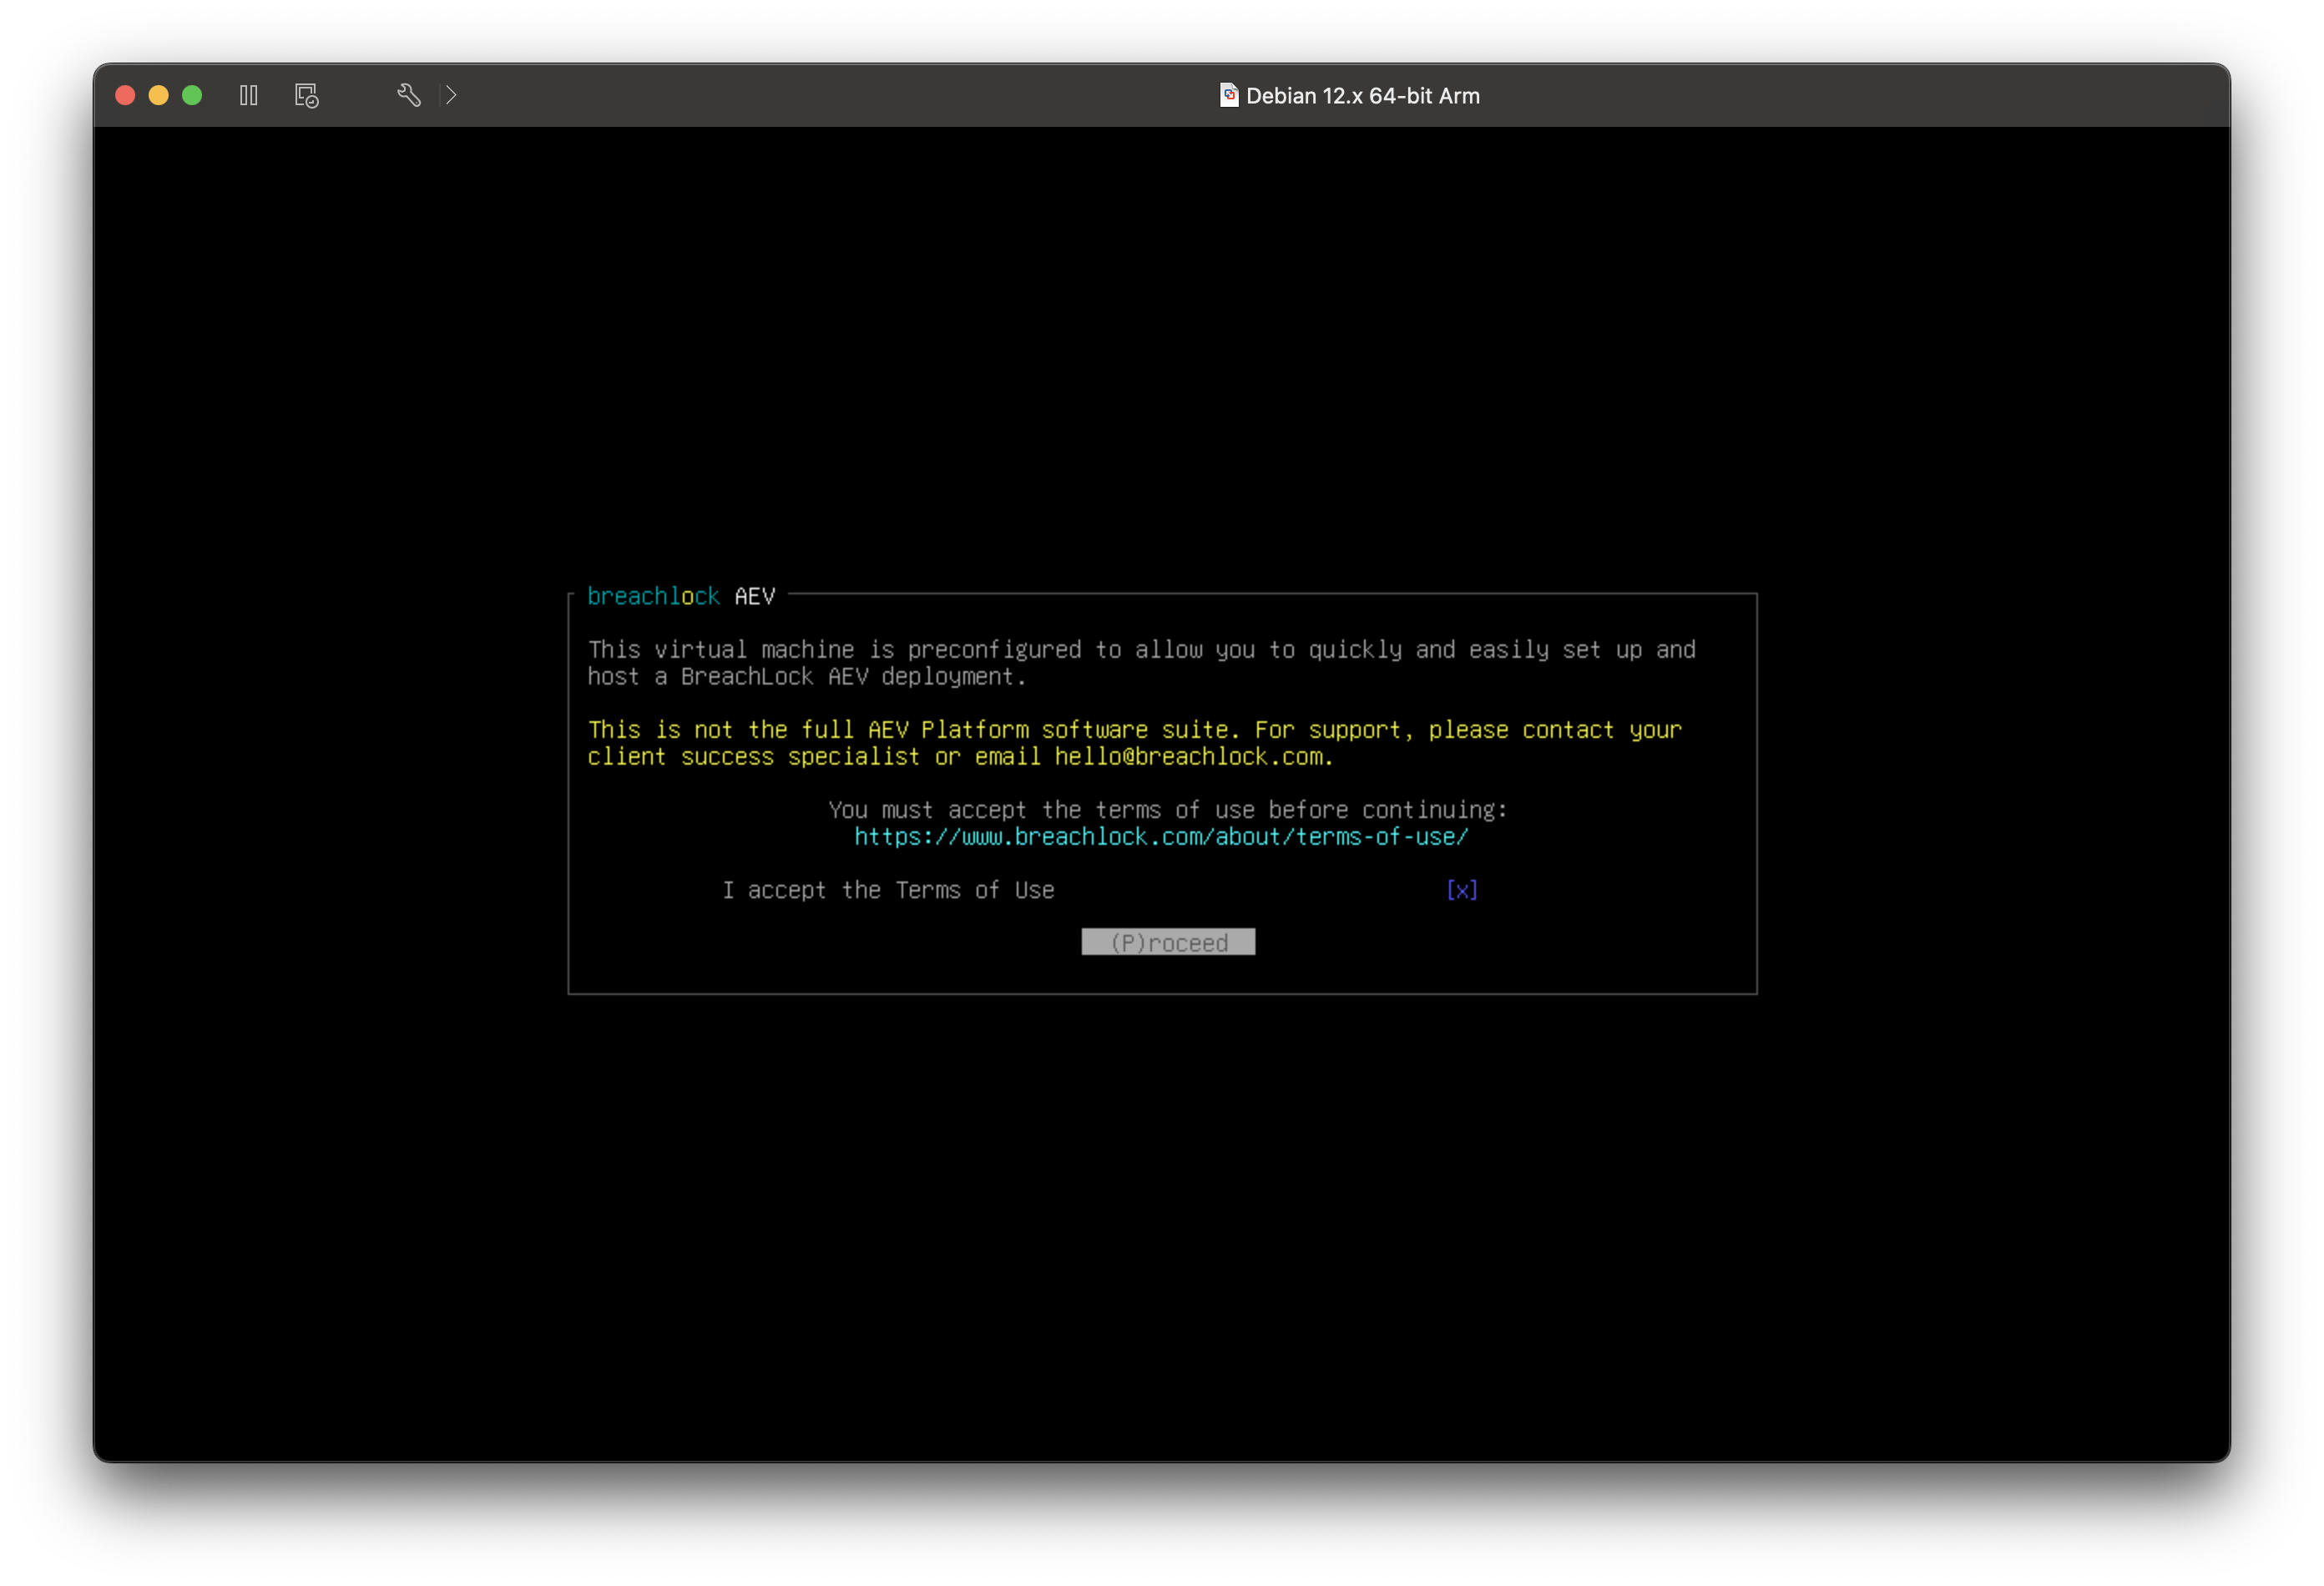This screenshot has width=2324, height=1586.
Task: Take a VM snapshot via the toolbar icon
Action: (x=306, y=95)
